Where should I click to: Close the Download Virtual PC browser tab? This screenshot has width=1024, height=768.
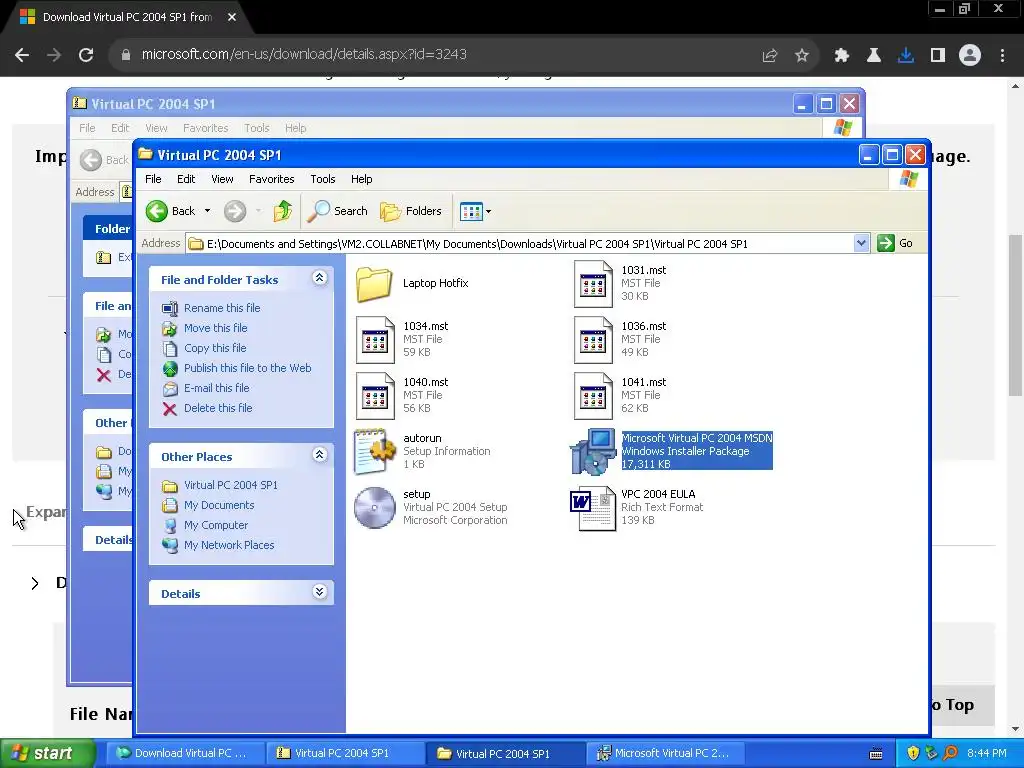pyautogui.click(x=232, y=17)
